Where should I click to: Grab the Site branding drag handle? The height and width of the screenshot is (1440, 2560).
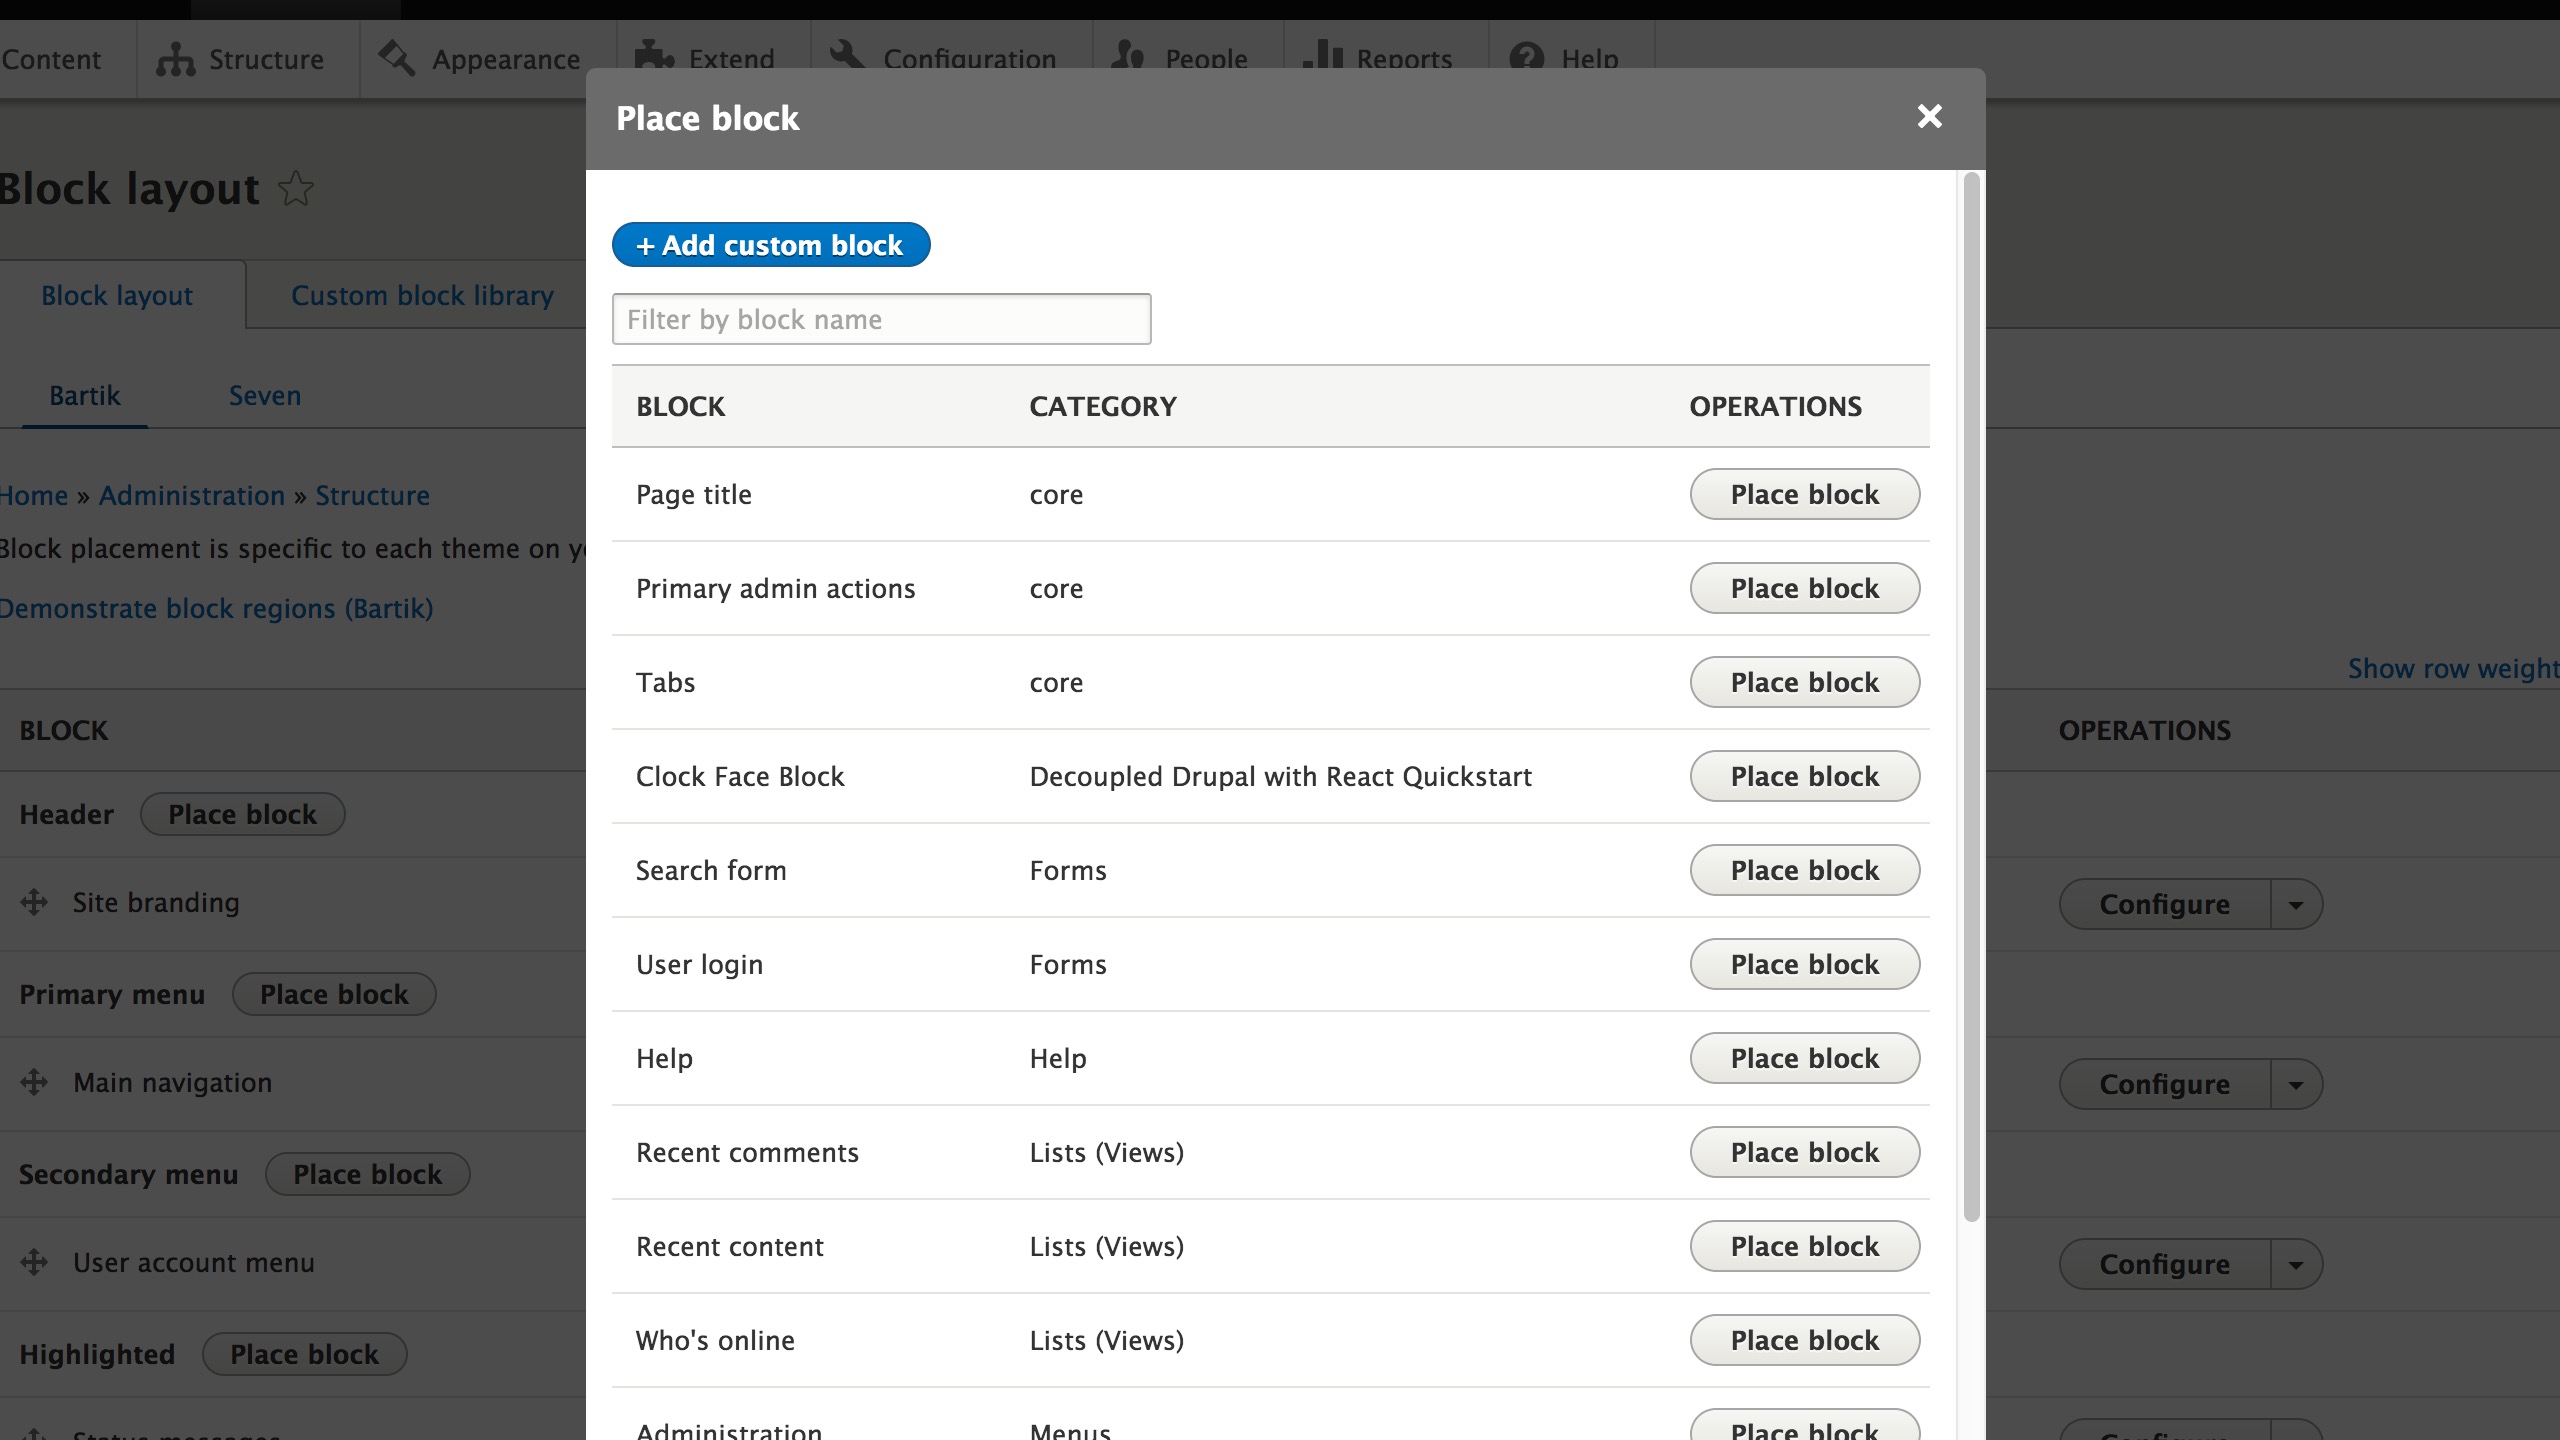(x=34, y=902)
